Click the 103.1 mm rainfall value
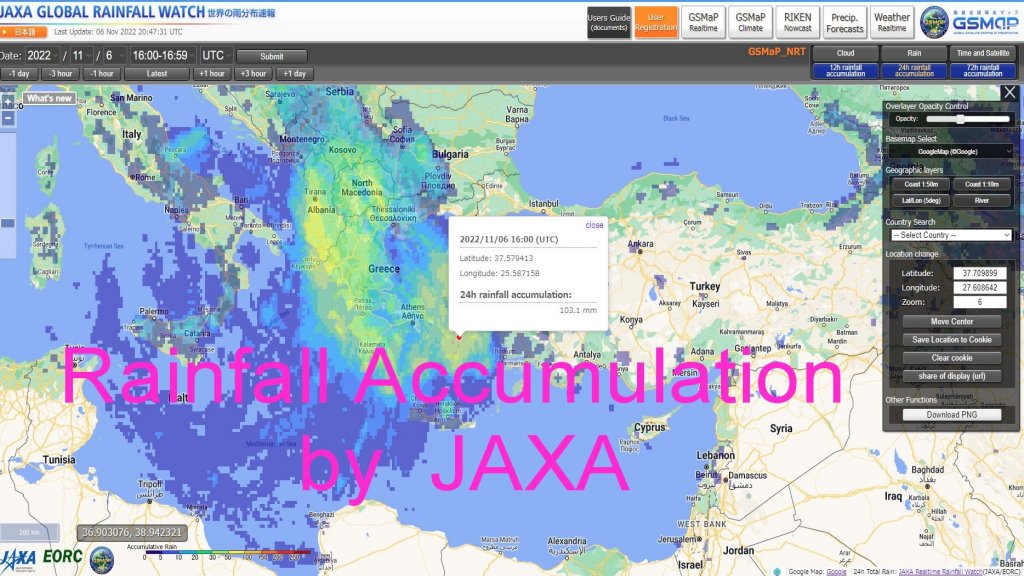The height and width of the screenshot is (576, 1024). [578, 310]
